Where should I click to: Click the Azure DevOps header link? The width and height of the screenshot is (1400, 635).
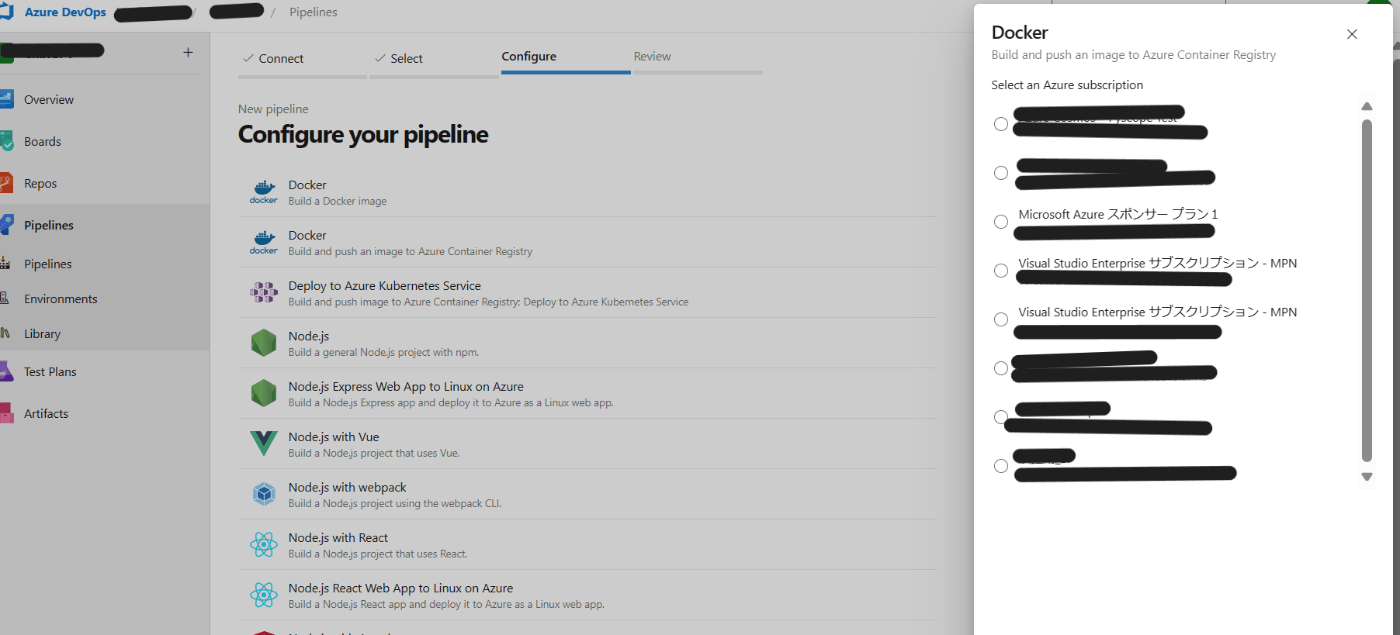(x=65, y=12)
